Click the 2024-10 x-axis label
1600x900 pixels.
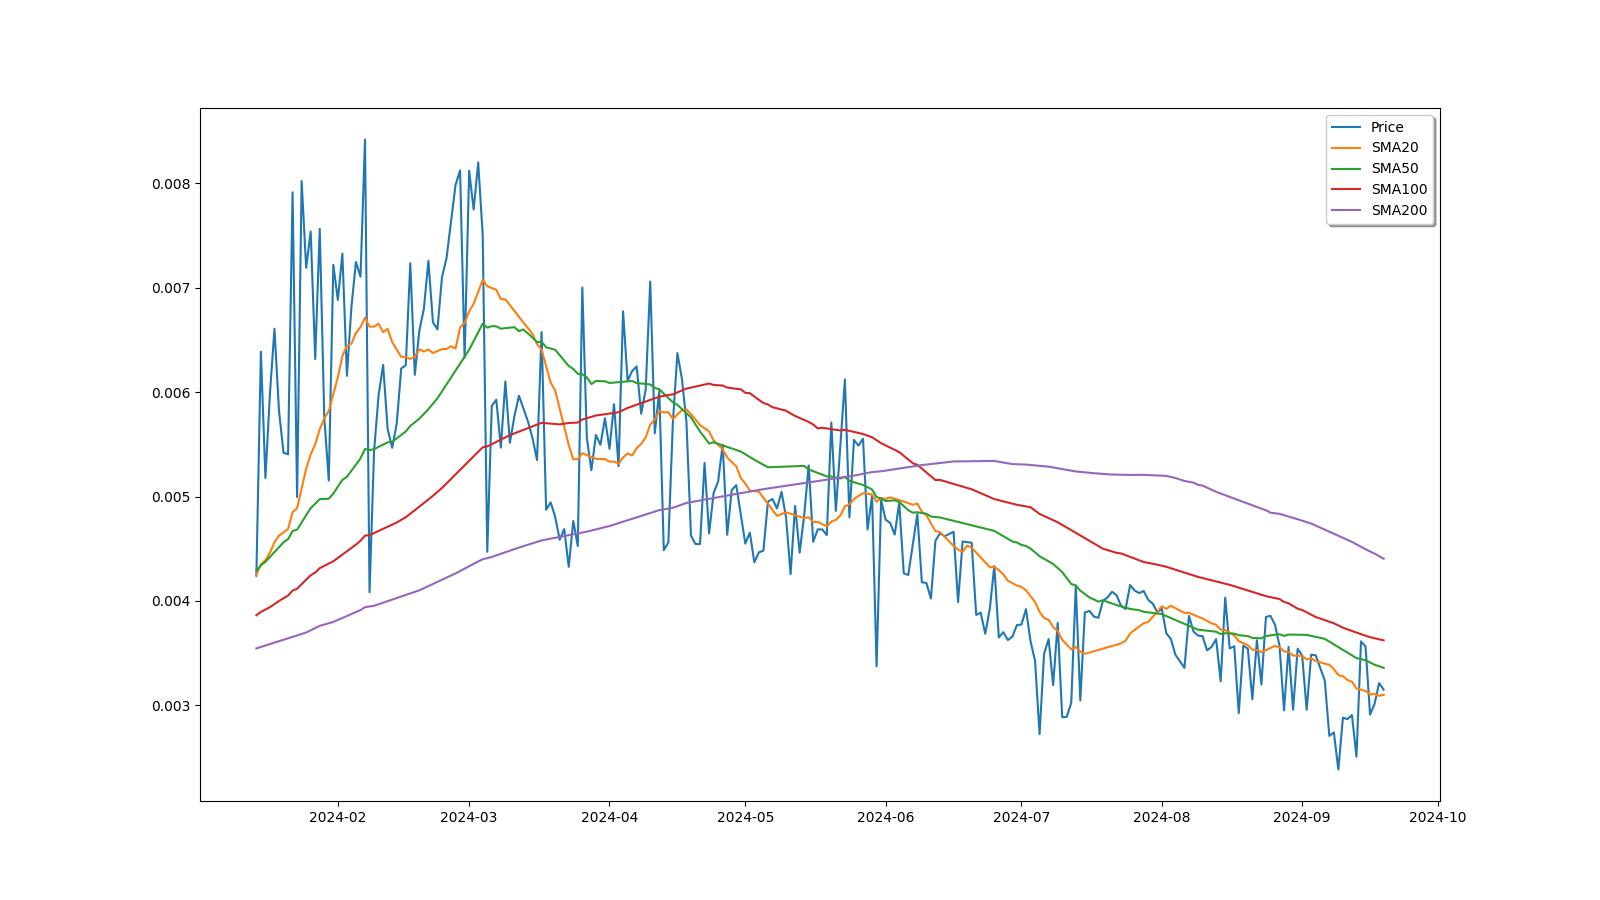[1438, 817]
